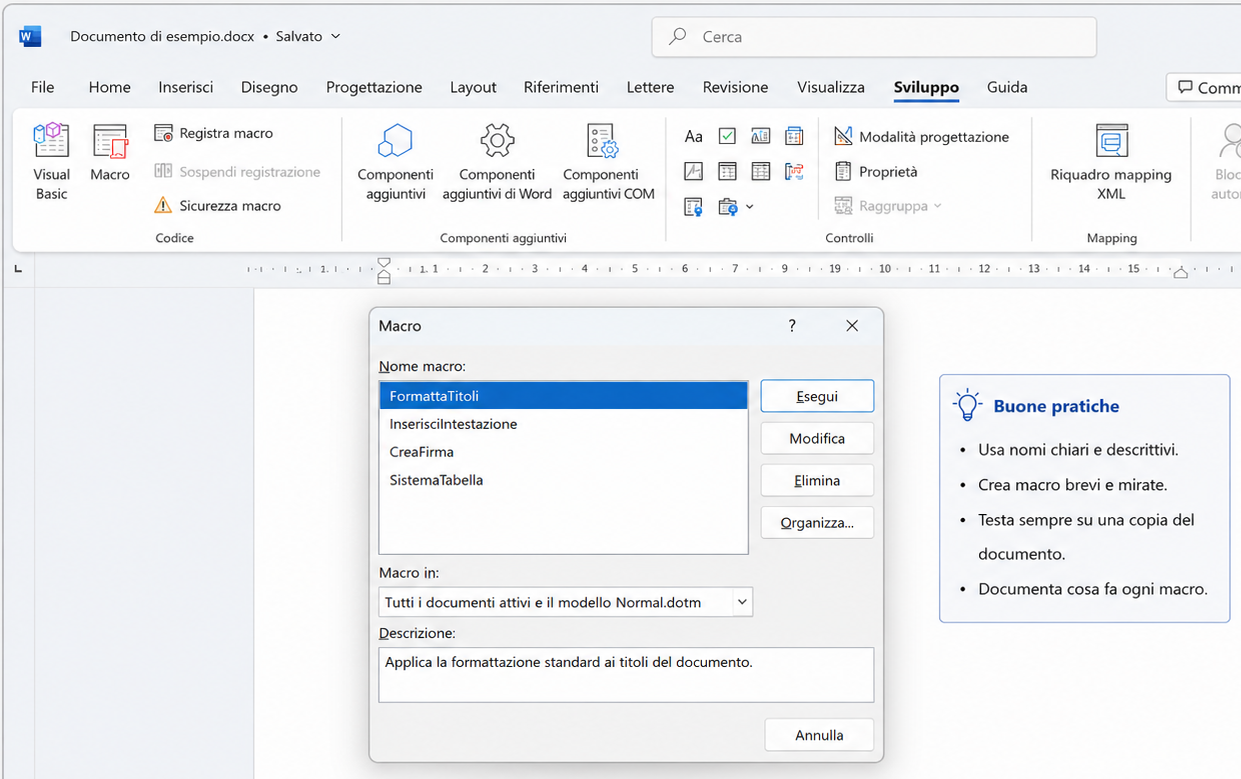The height and width of the screenshot is (779, 1241).
Task: Click Esegui to run the macro
Action: point(817,396)
